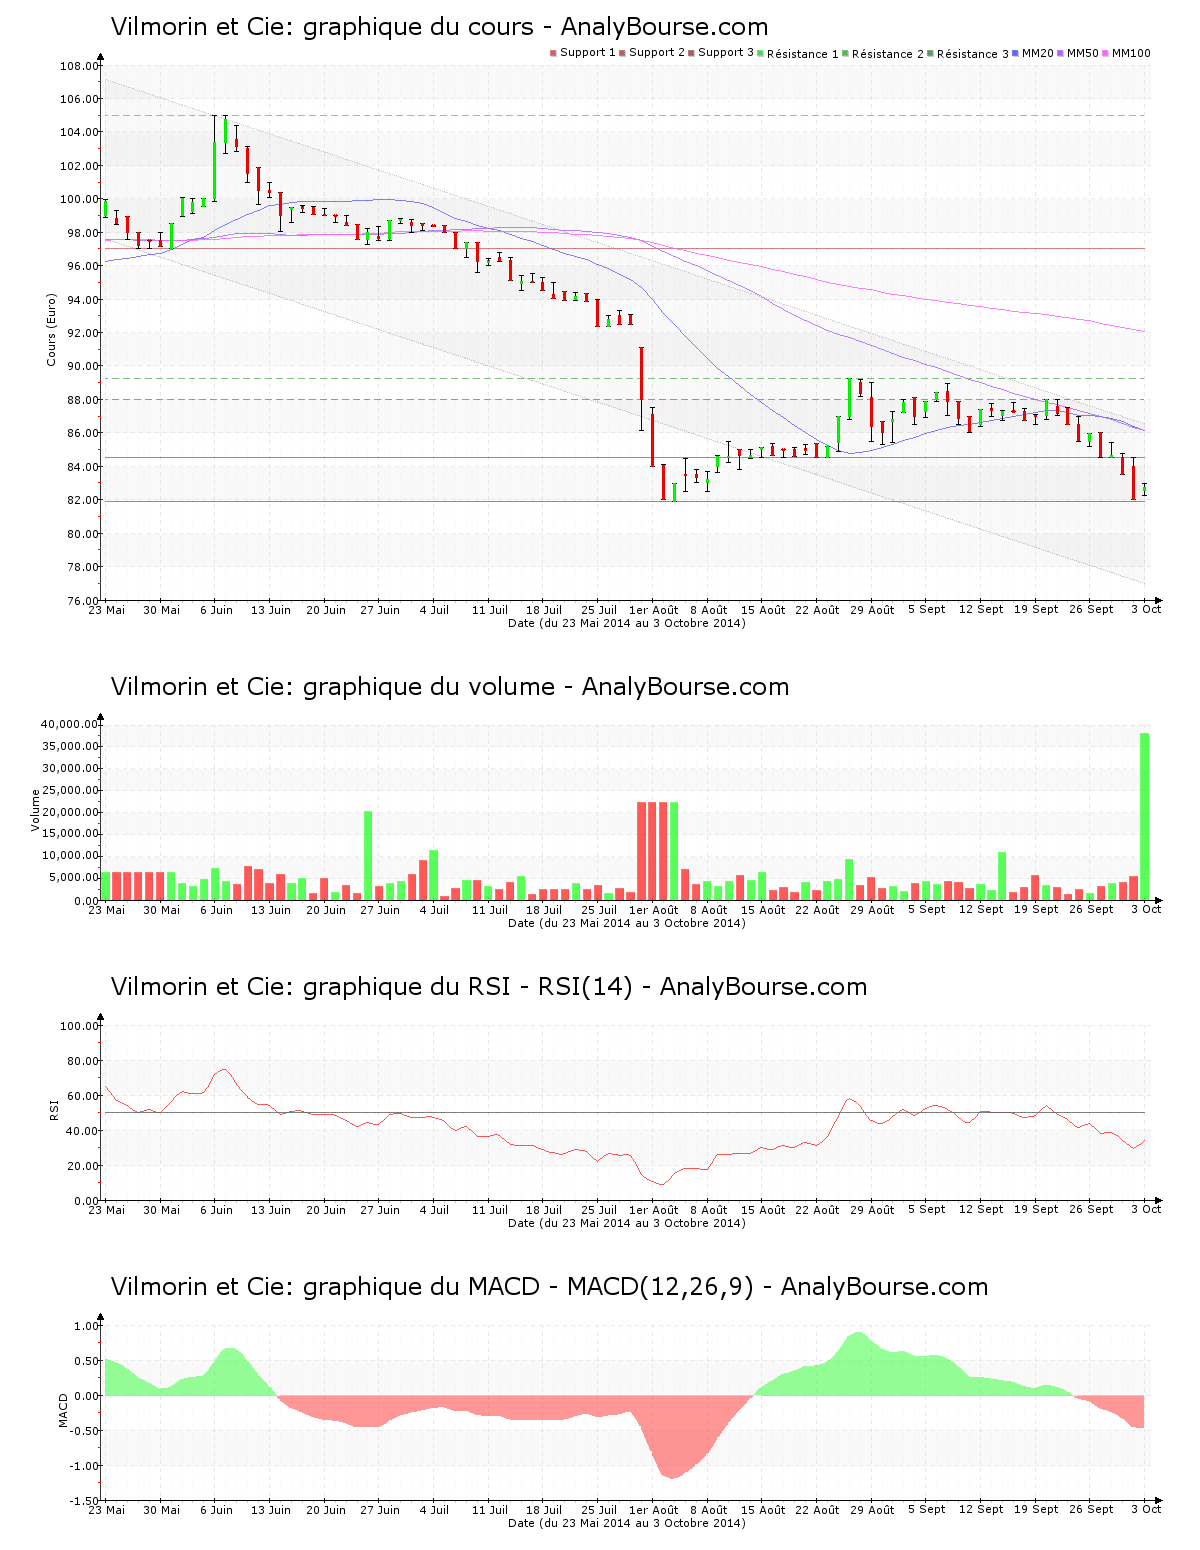
Task: Click the 'Volume' y-axis label
Action: point(36,810)
